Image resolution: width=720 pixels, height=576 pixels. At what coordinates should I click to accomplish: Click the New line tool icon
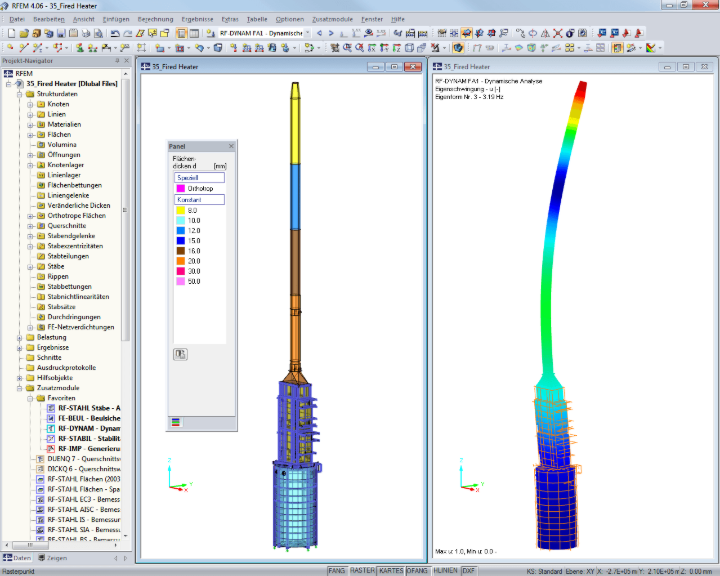click(x=24, y=48)
